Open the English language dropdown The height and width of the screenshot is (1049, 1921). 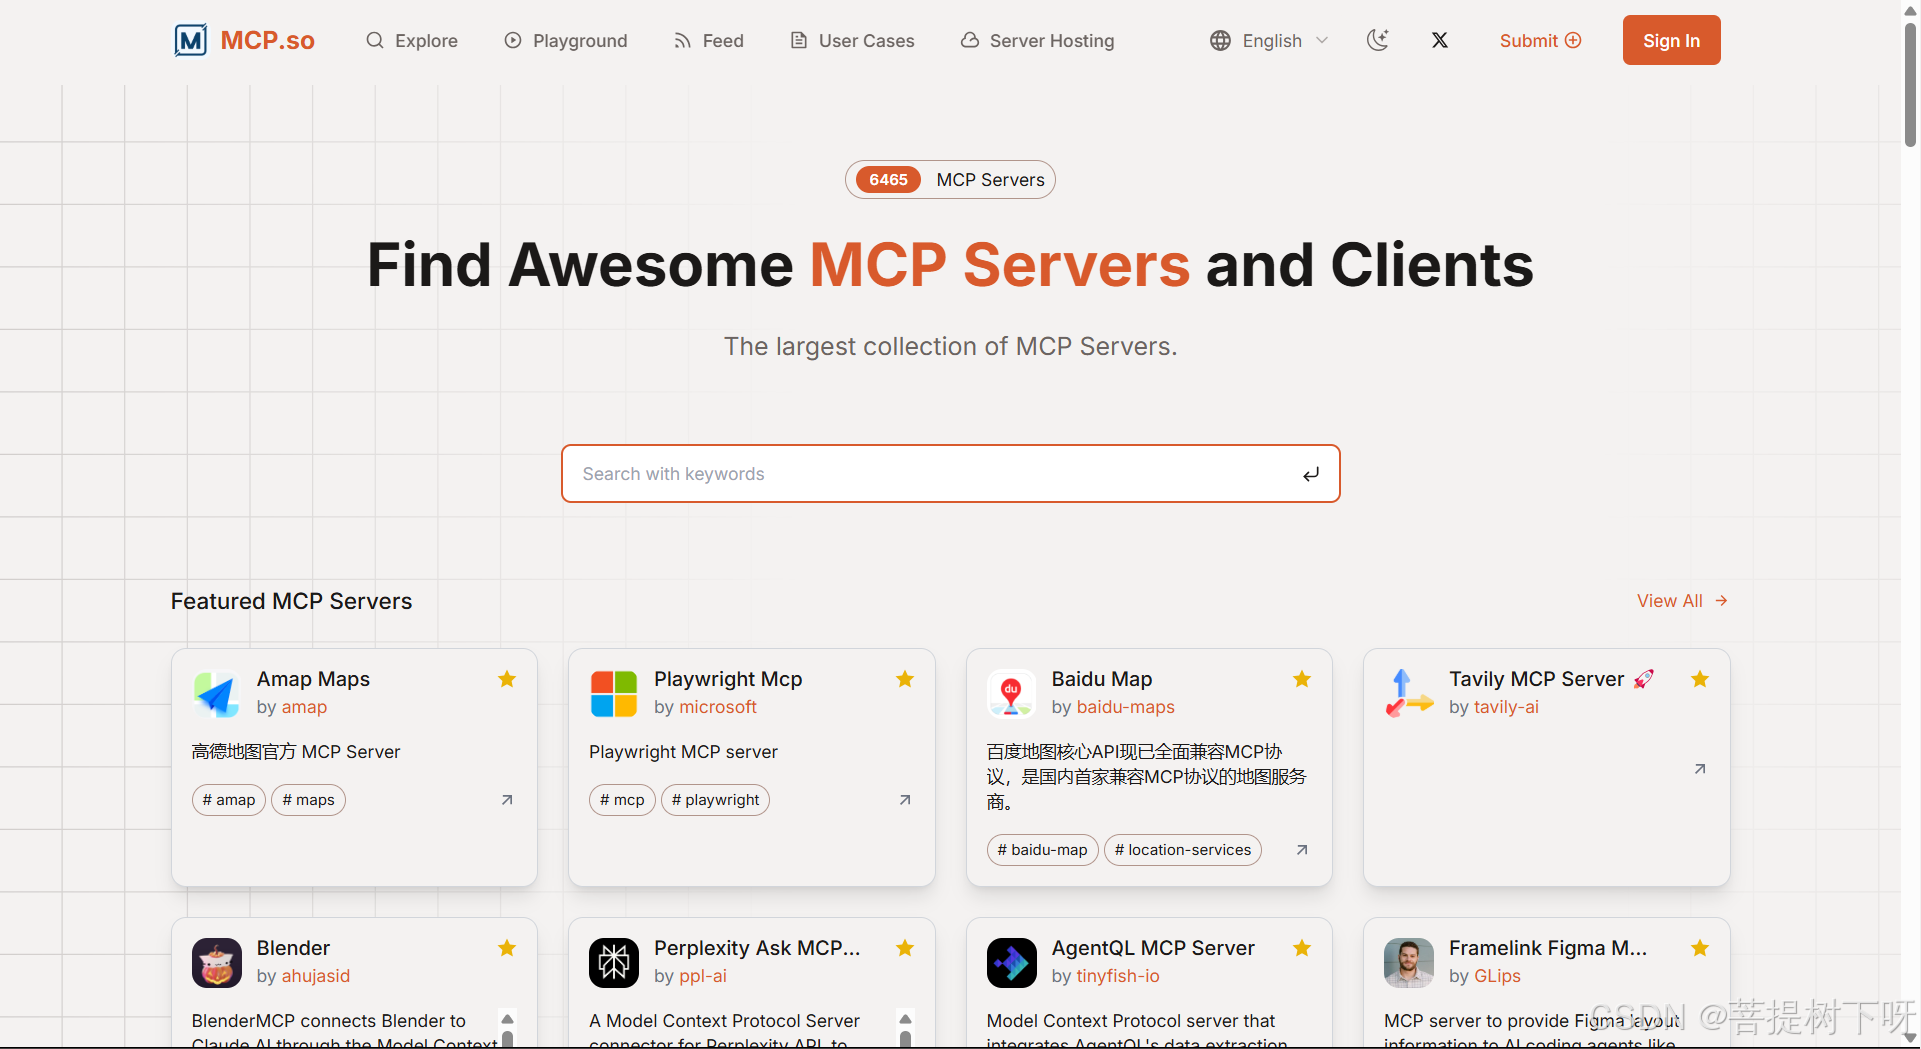pyautogui.click(x=1270, y=40)
